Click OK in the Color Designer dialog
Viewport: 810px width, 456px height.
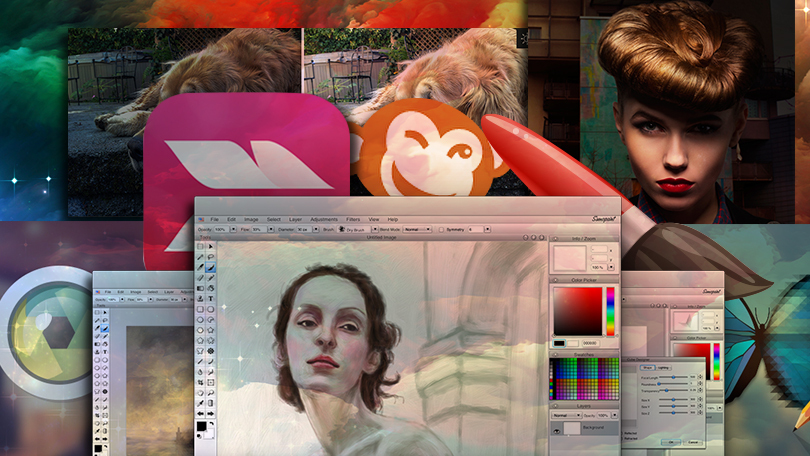(671, 440)
